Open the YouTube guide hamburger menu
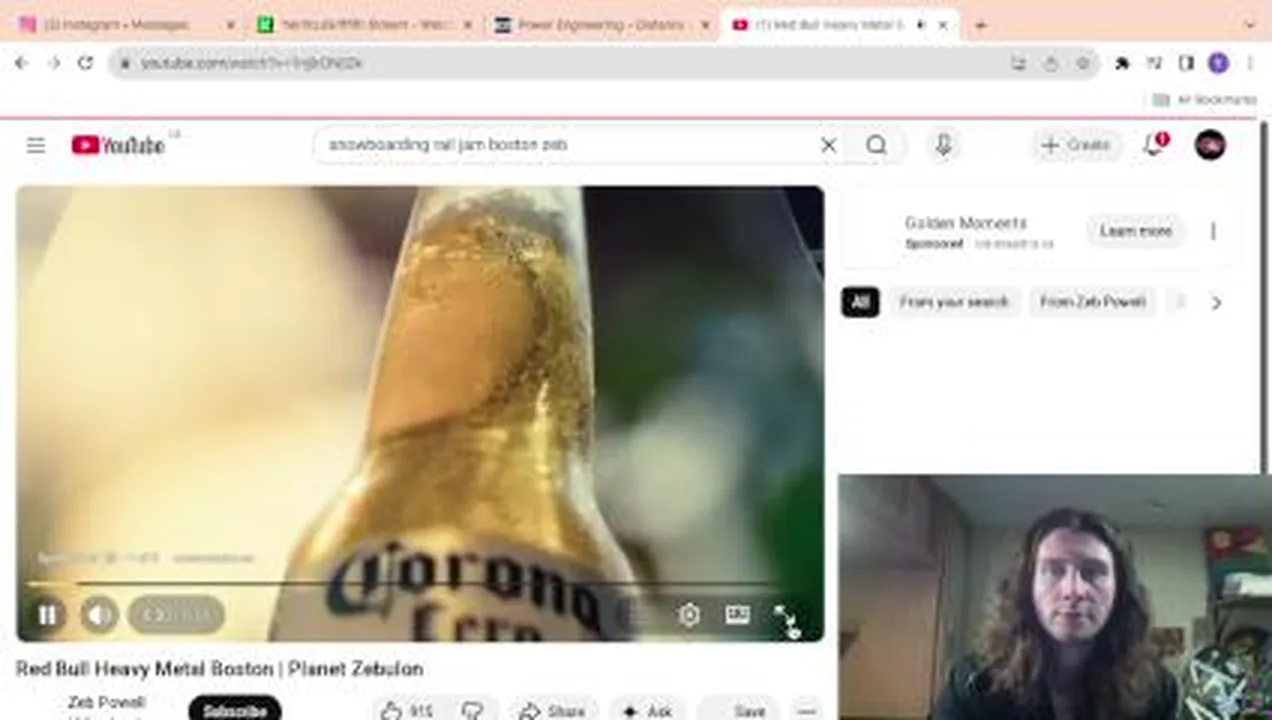The width and height of the screenshot is (1272, 720). click(x=36, y=145)
